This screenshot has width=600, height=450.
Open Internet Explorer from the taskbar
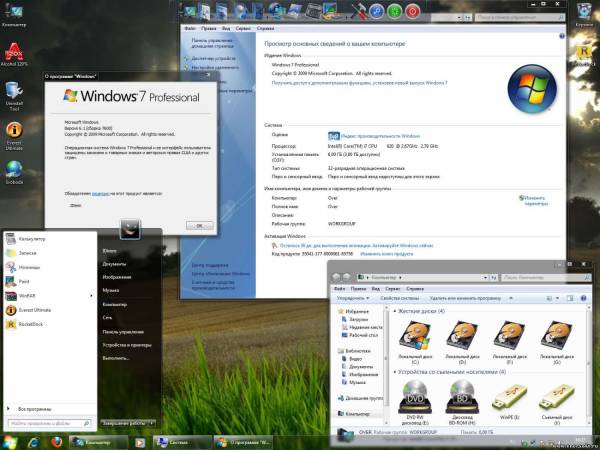pos(34,442)
